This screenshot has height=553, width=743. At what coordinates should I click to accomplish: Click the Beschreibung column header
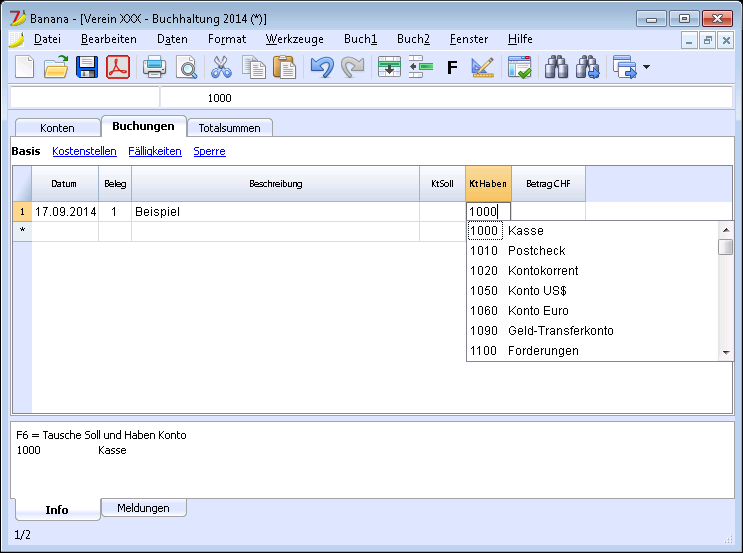coord(276,184)
